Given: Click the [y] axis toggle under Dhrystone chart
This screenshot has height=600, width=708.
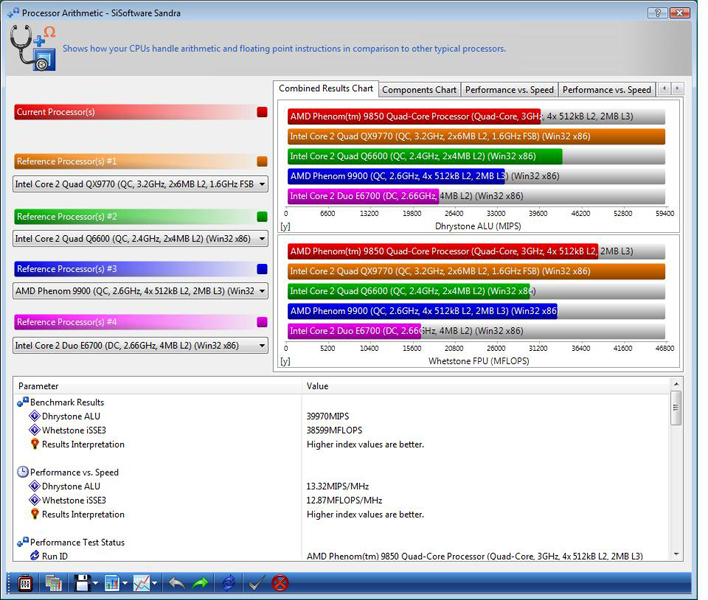Looking at the screenshot, I should (x=285, y=226).
